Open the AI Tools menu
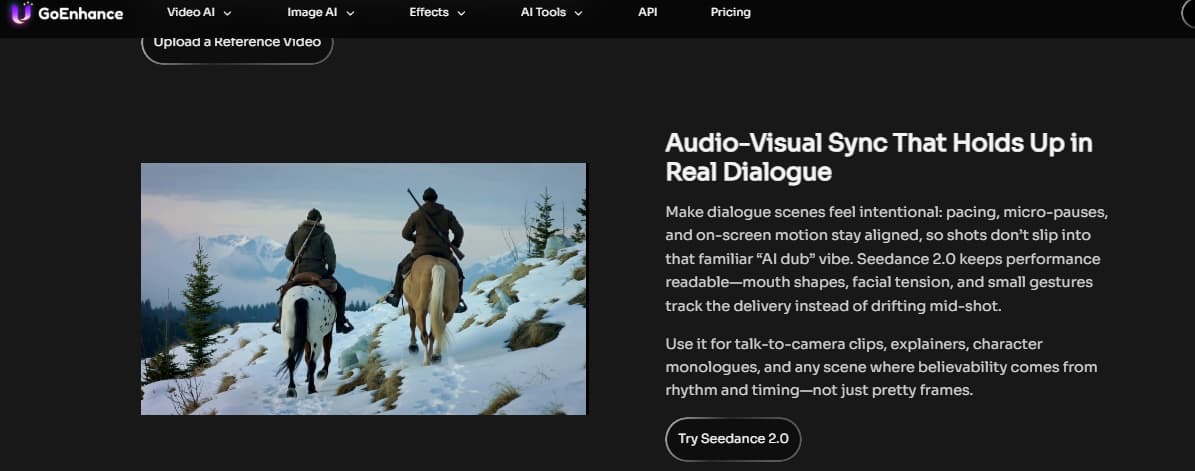This screenshot has height=471, width=1195. [x=543, y=13]
